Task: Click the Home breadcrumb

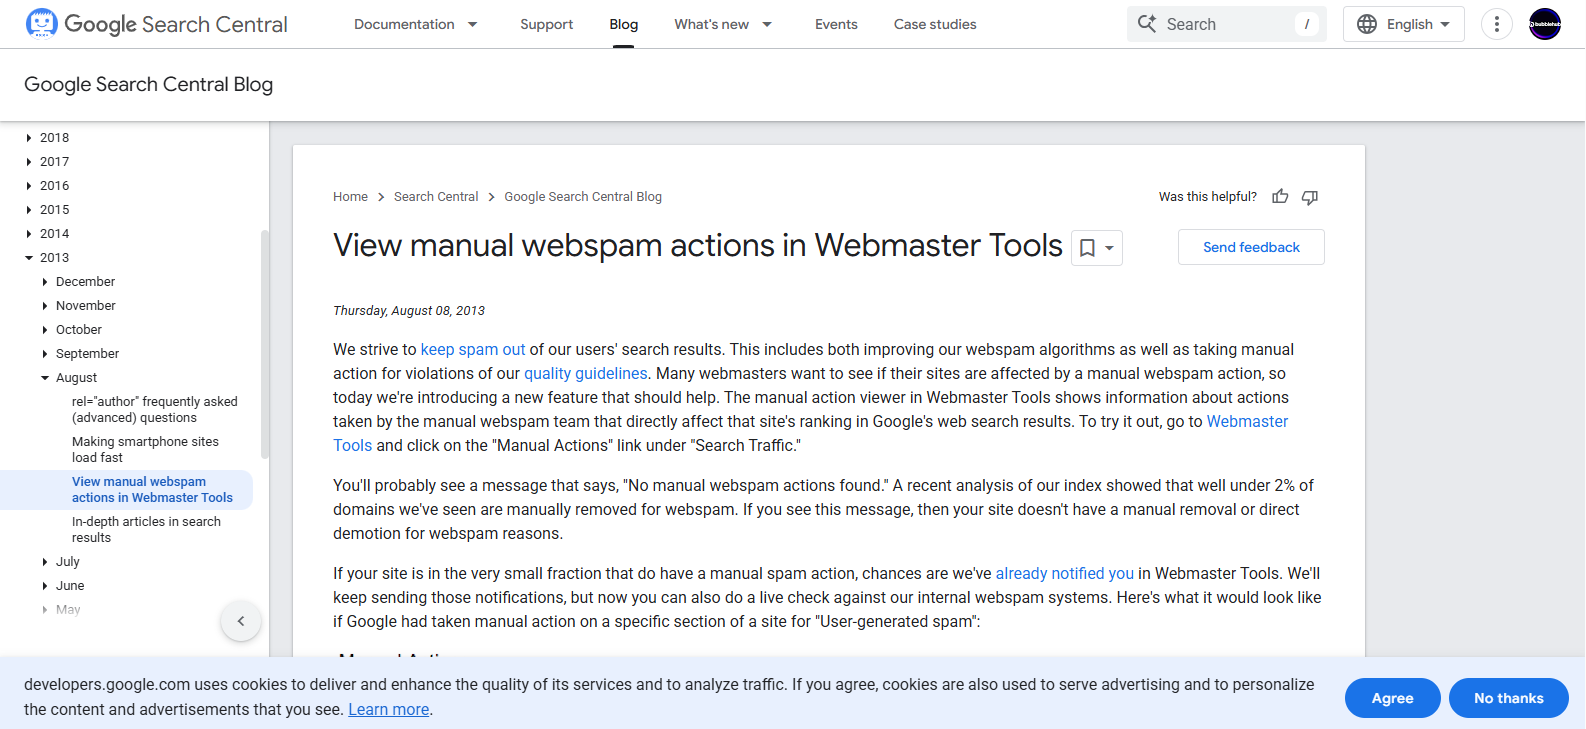Action: (350, 197)
